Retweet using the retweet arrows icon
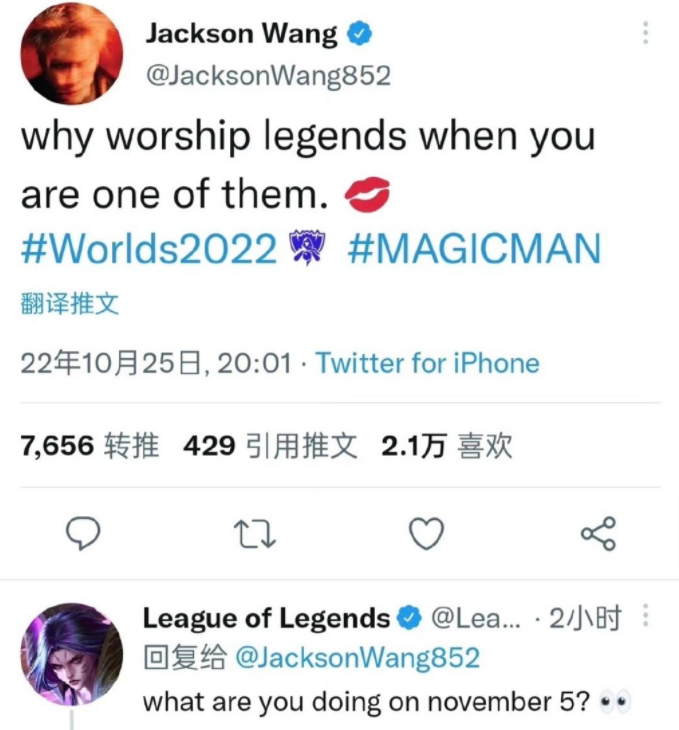 [255, 534]
